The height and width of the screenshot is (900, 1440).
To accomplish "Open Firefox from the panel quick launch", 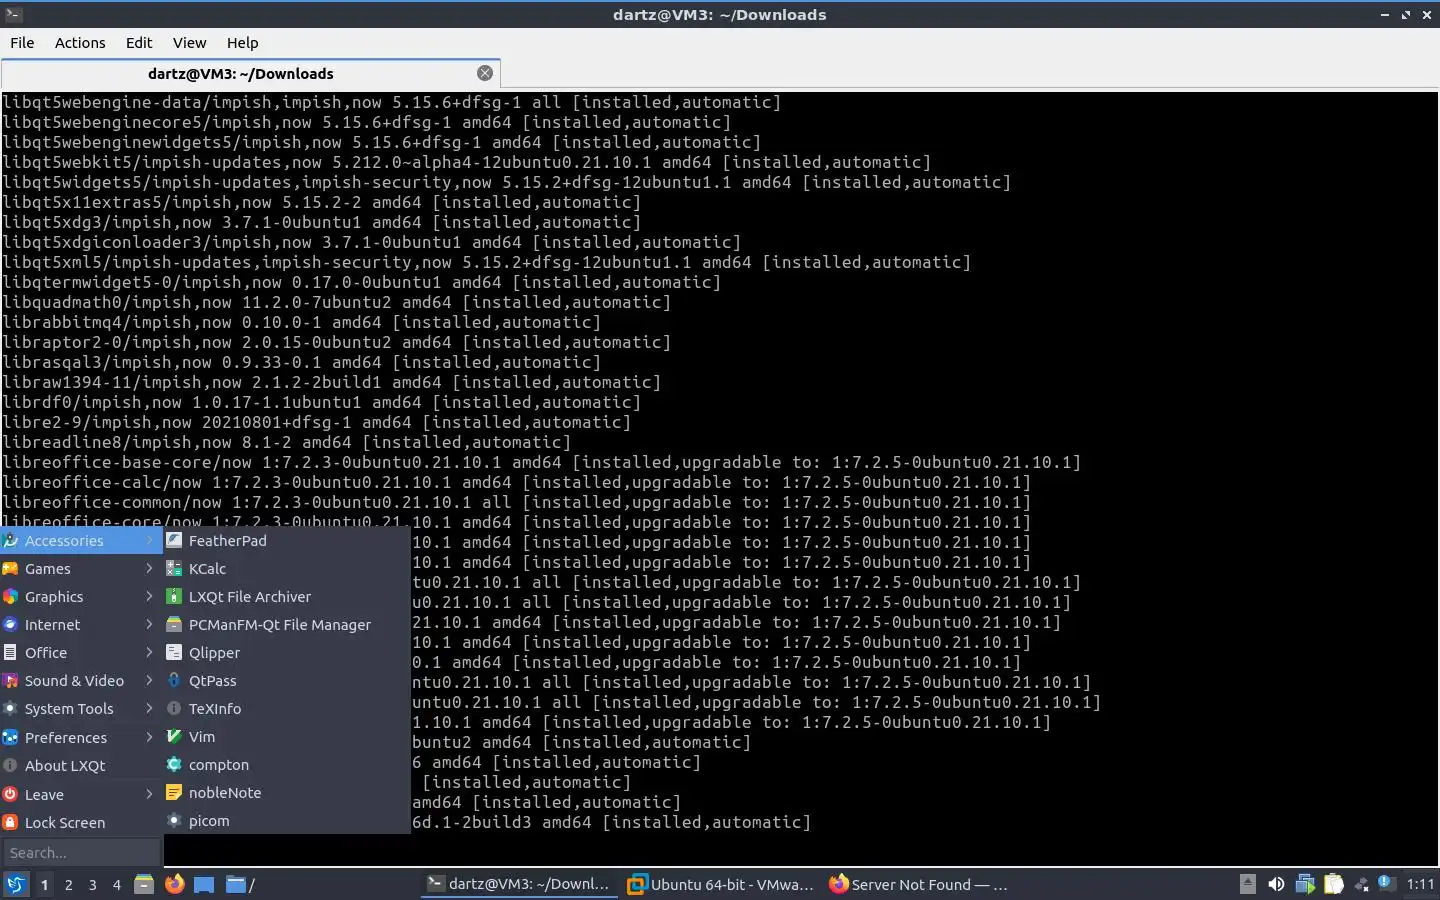I will coord(174,884).
